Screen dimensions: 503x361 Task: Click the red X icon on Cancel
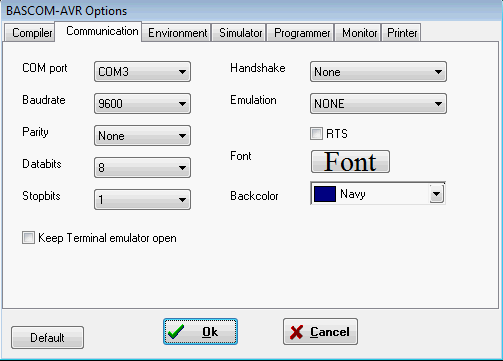(x=296, y=332)
